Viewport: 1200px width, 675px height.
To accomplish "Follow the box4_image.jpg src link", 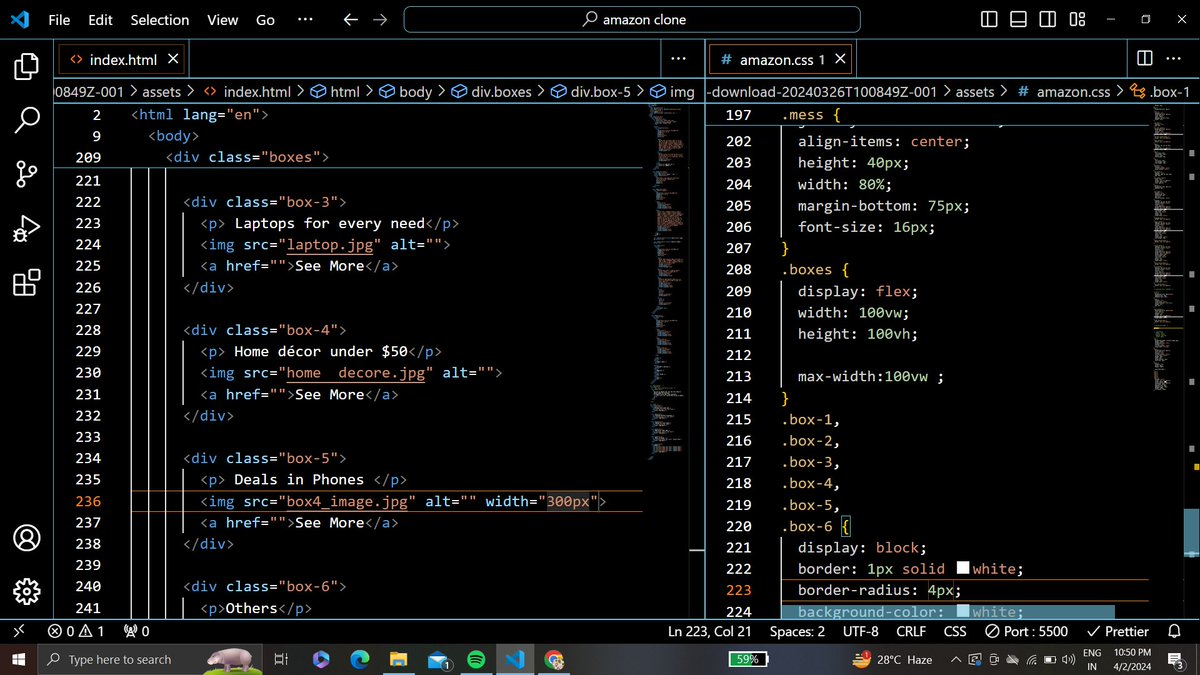I will [x=346, y=501].
